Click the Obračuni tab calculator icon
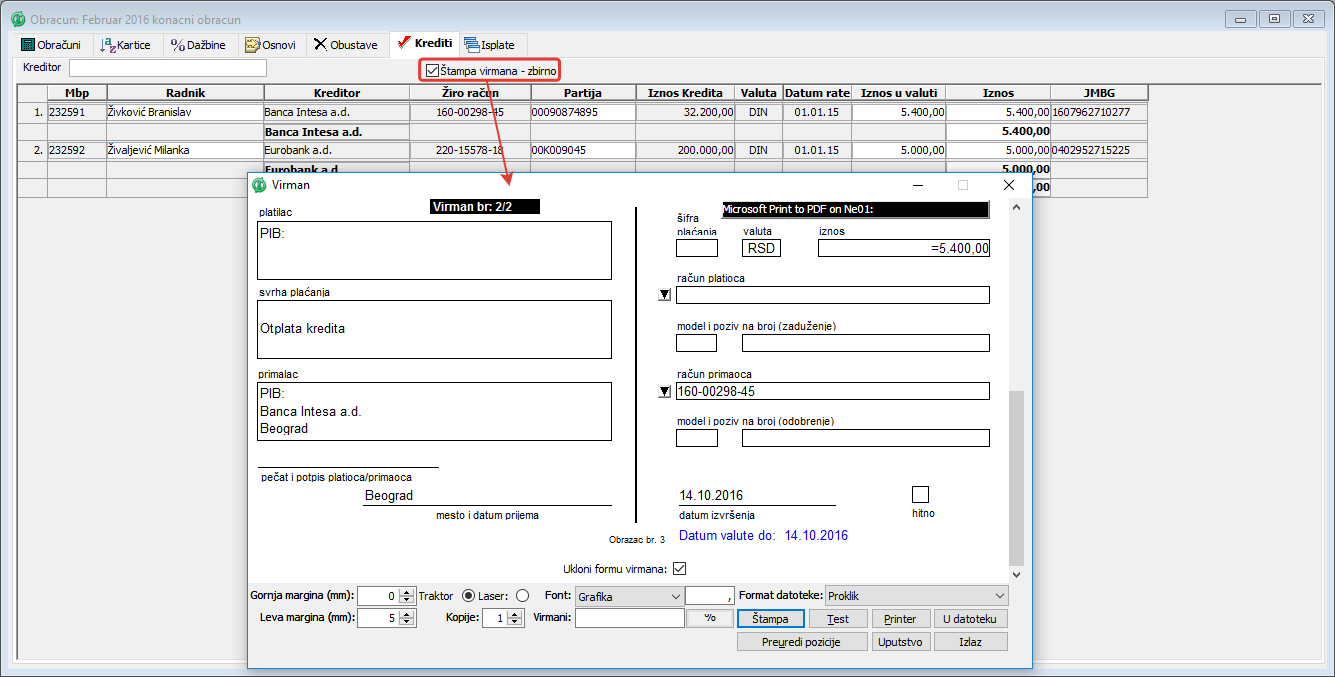The image size is (1335, 677). 28,45
